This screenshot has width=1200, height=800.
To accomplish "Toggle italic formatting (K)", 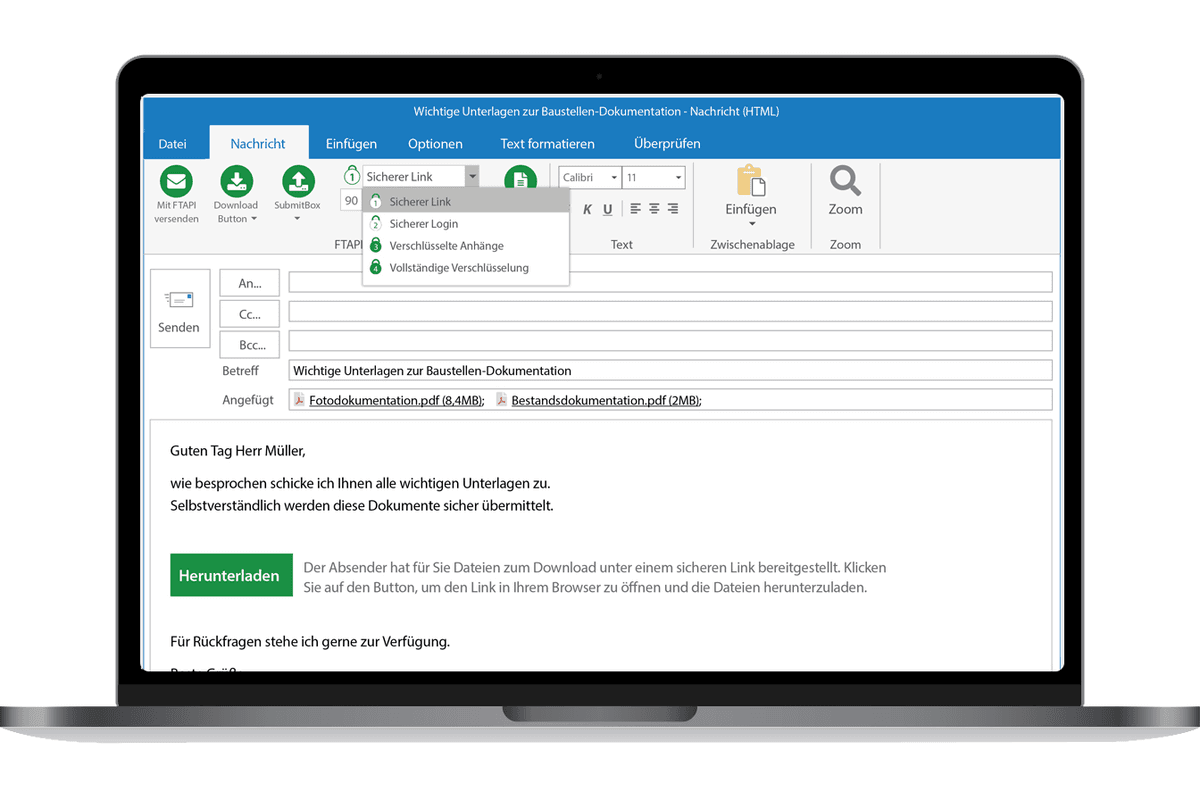I will tap(587, 209).
